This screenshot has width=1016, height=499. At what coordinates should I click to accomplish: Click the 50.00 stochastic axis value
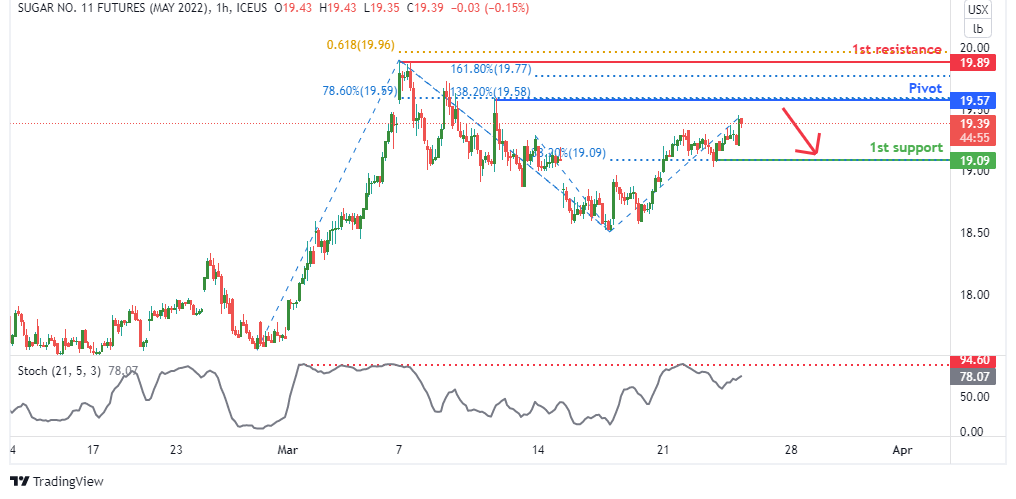click(975, 397)
